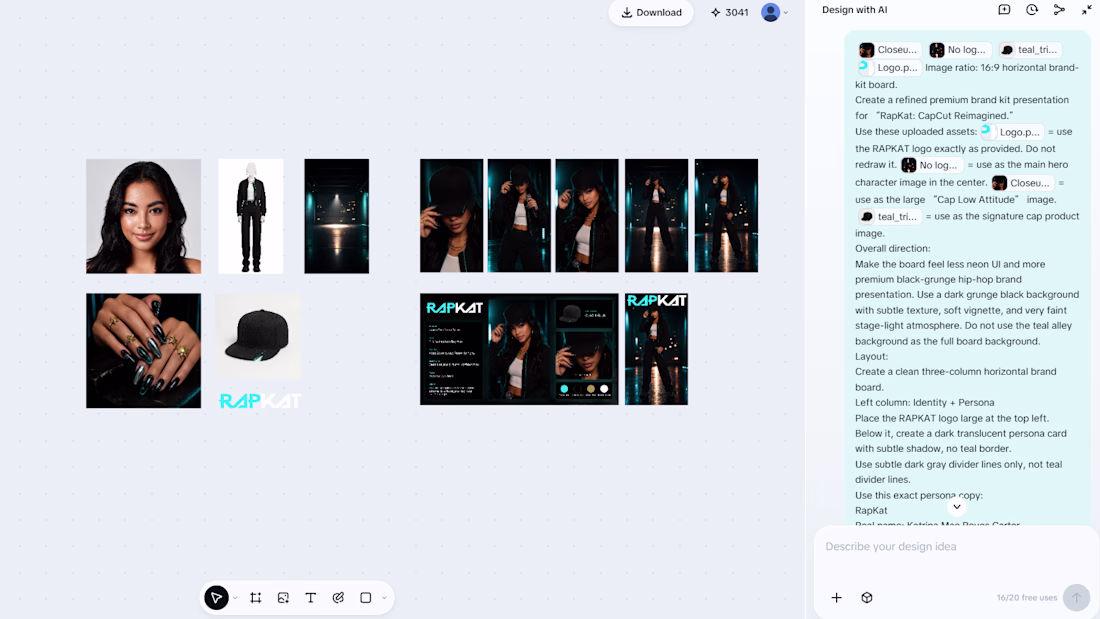Select the teal RAPKAT logo on canvas
The height and width of the screenshot is (619, 1100).
point(260,401)
